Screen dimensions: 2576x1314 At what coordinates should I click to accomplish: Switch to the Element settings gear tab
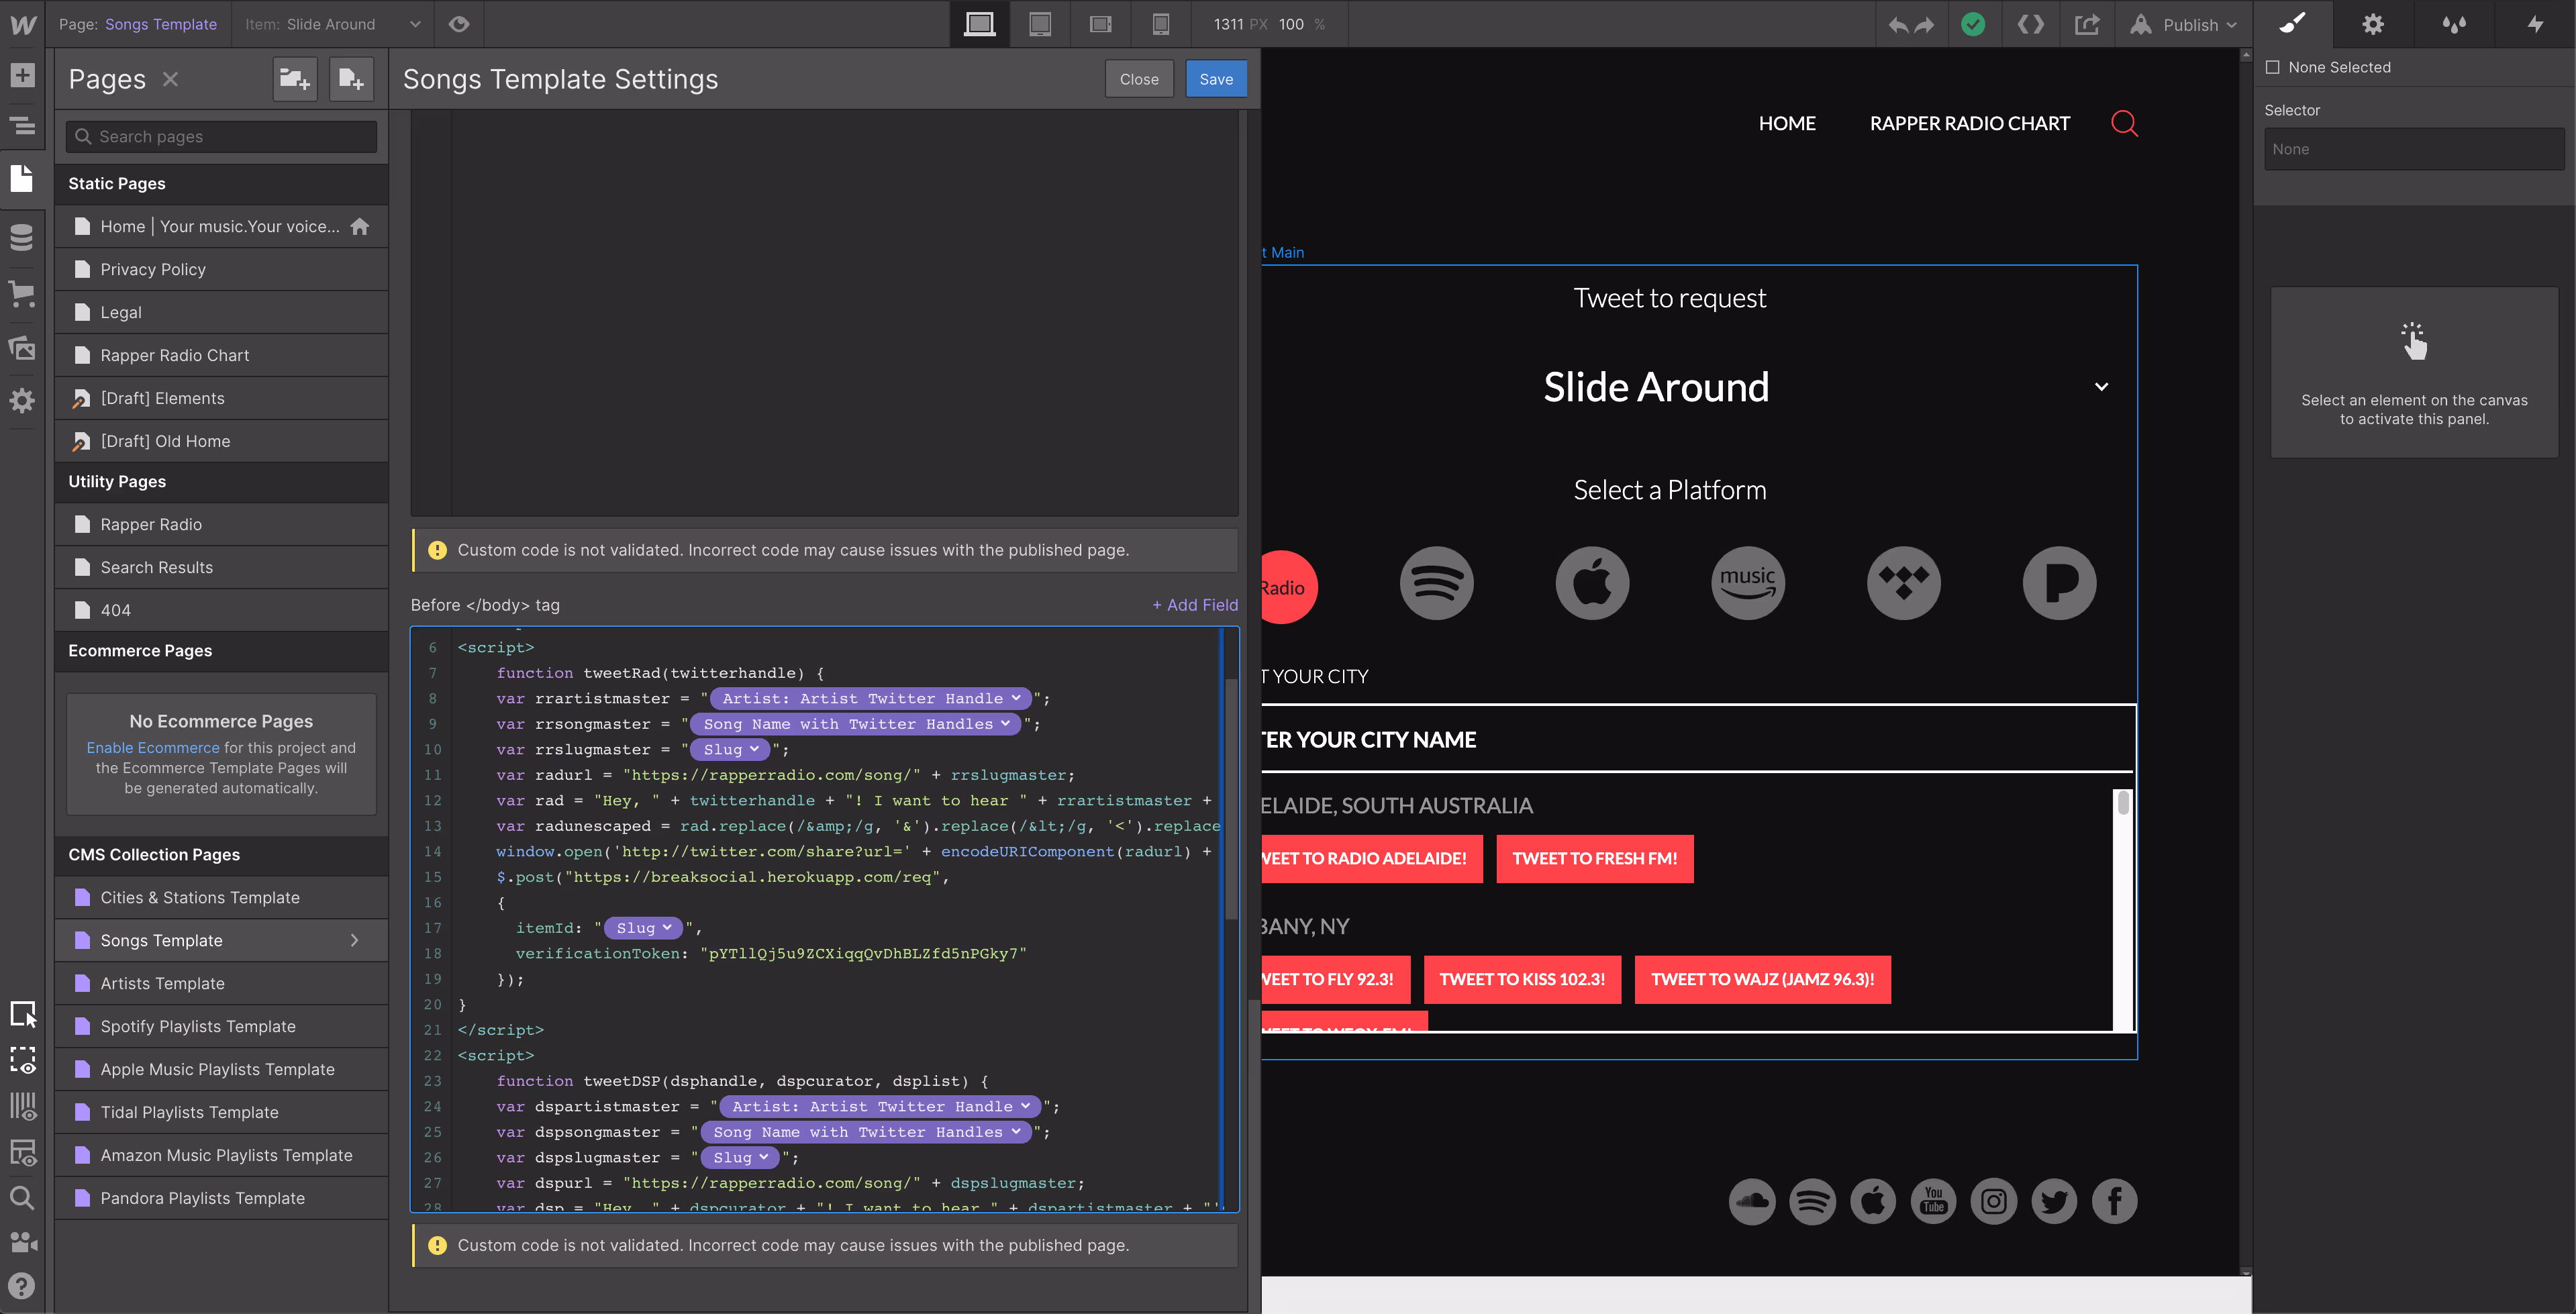(2373, 24)
